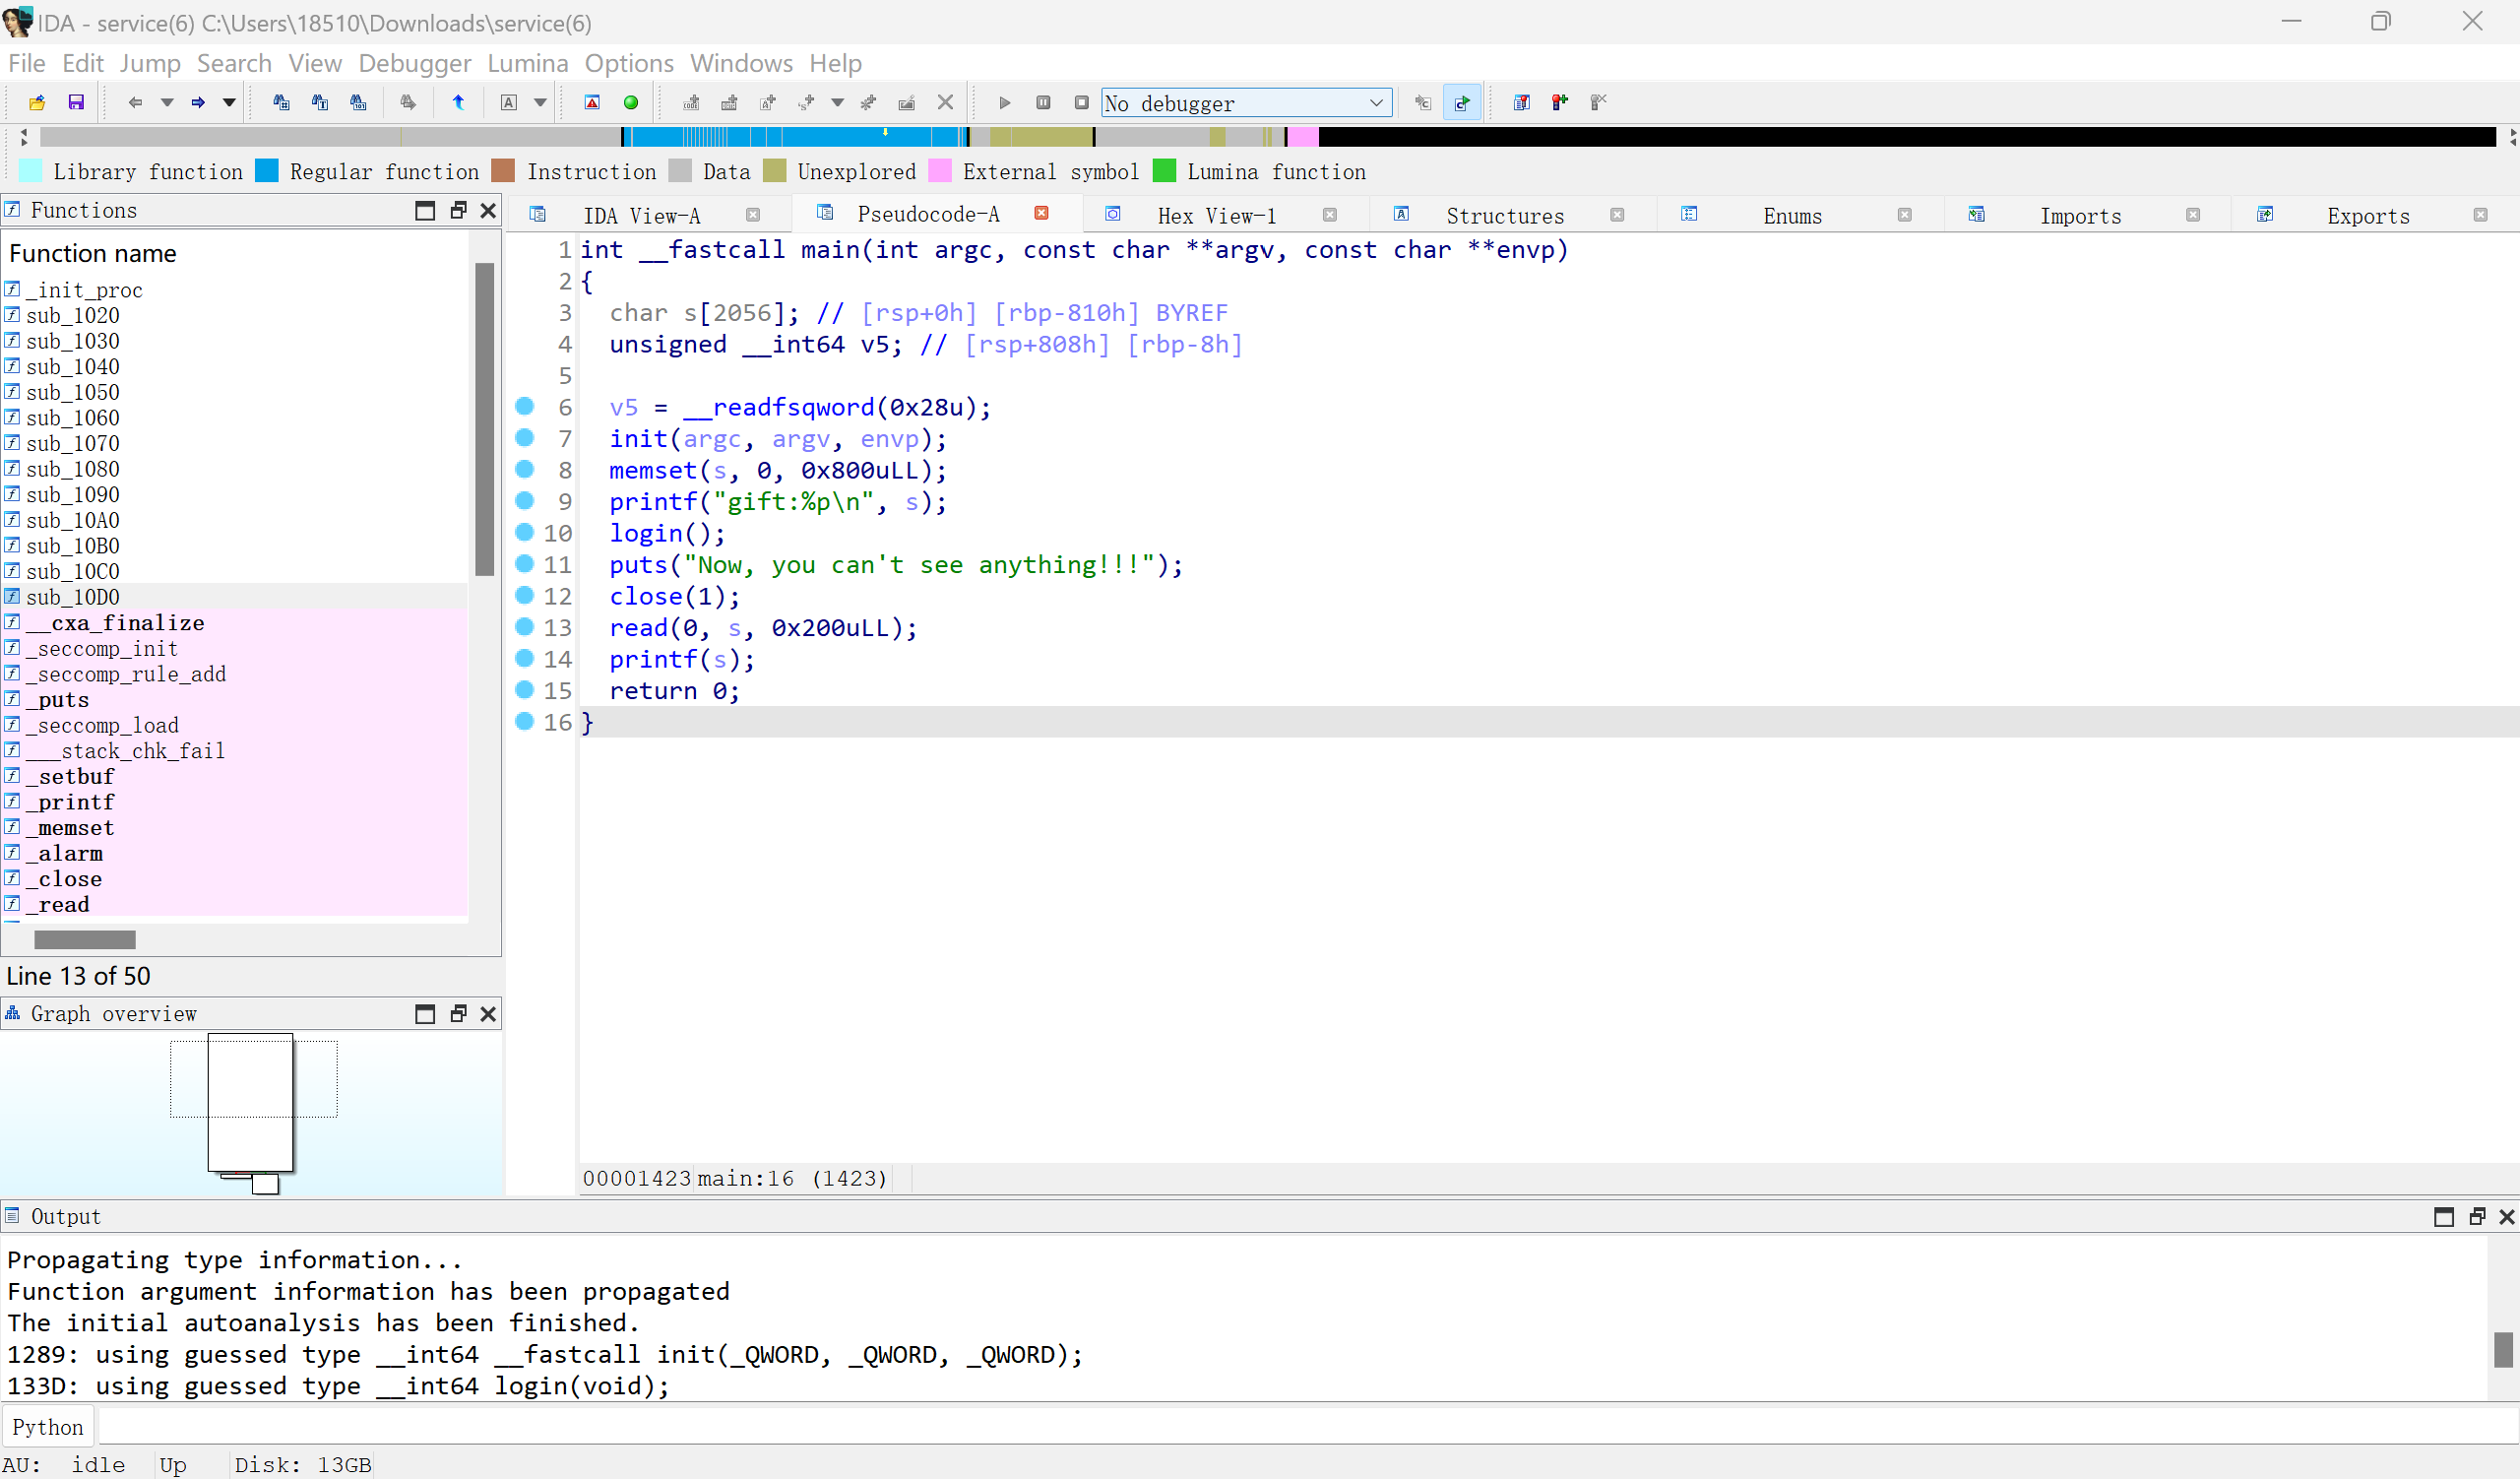
Task: Stop process with the stop button
Action: tap(1082, 102)
